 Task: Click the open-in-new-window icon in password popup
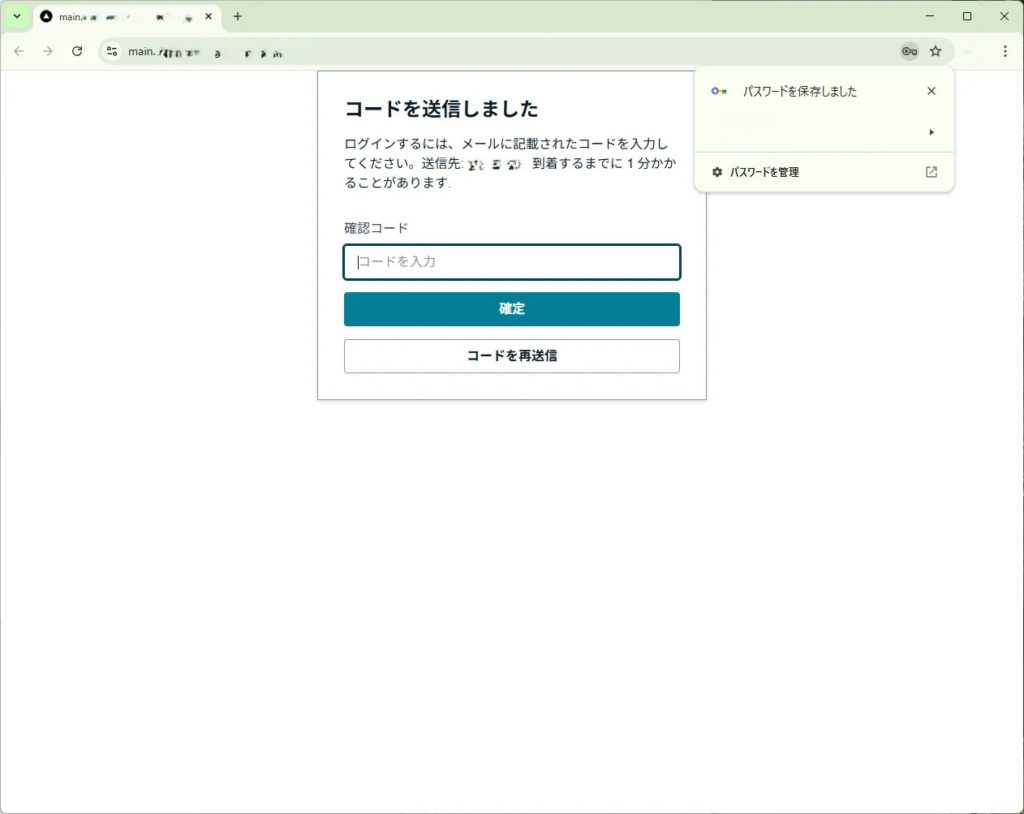click(931, 172)
